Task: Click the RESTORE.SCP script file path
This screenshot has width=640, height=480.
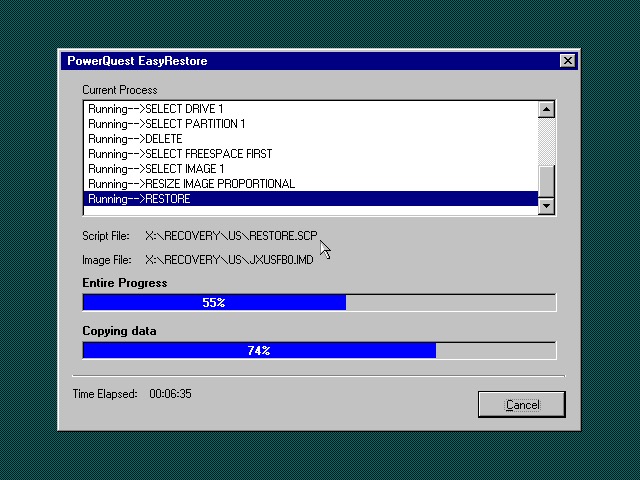Action: (231, 236)
